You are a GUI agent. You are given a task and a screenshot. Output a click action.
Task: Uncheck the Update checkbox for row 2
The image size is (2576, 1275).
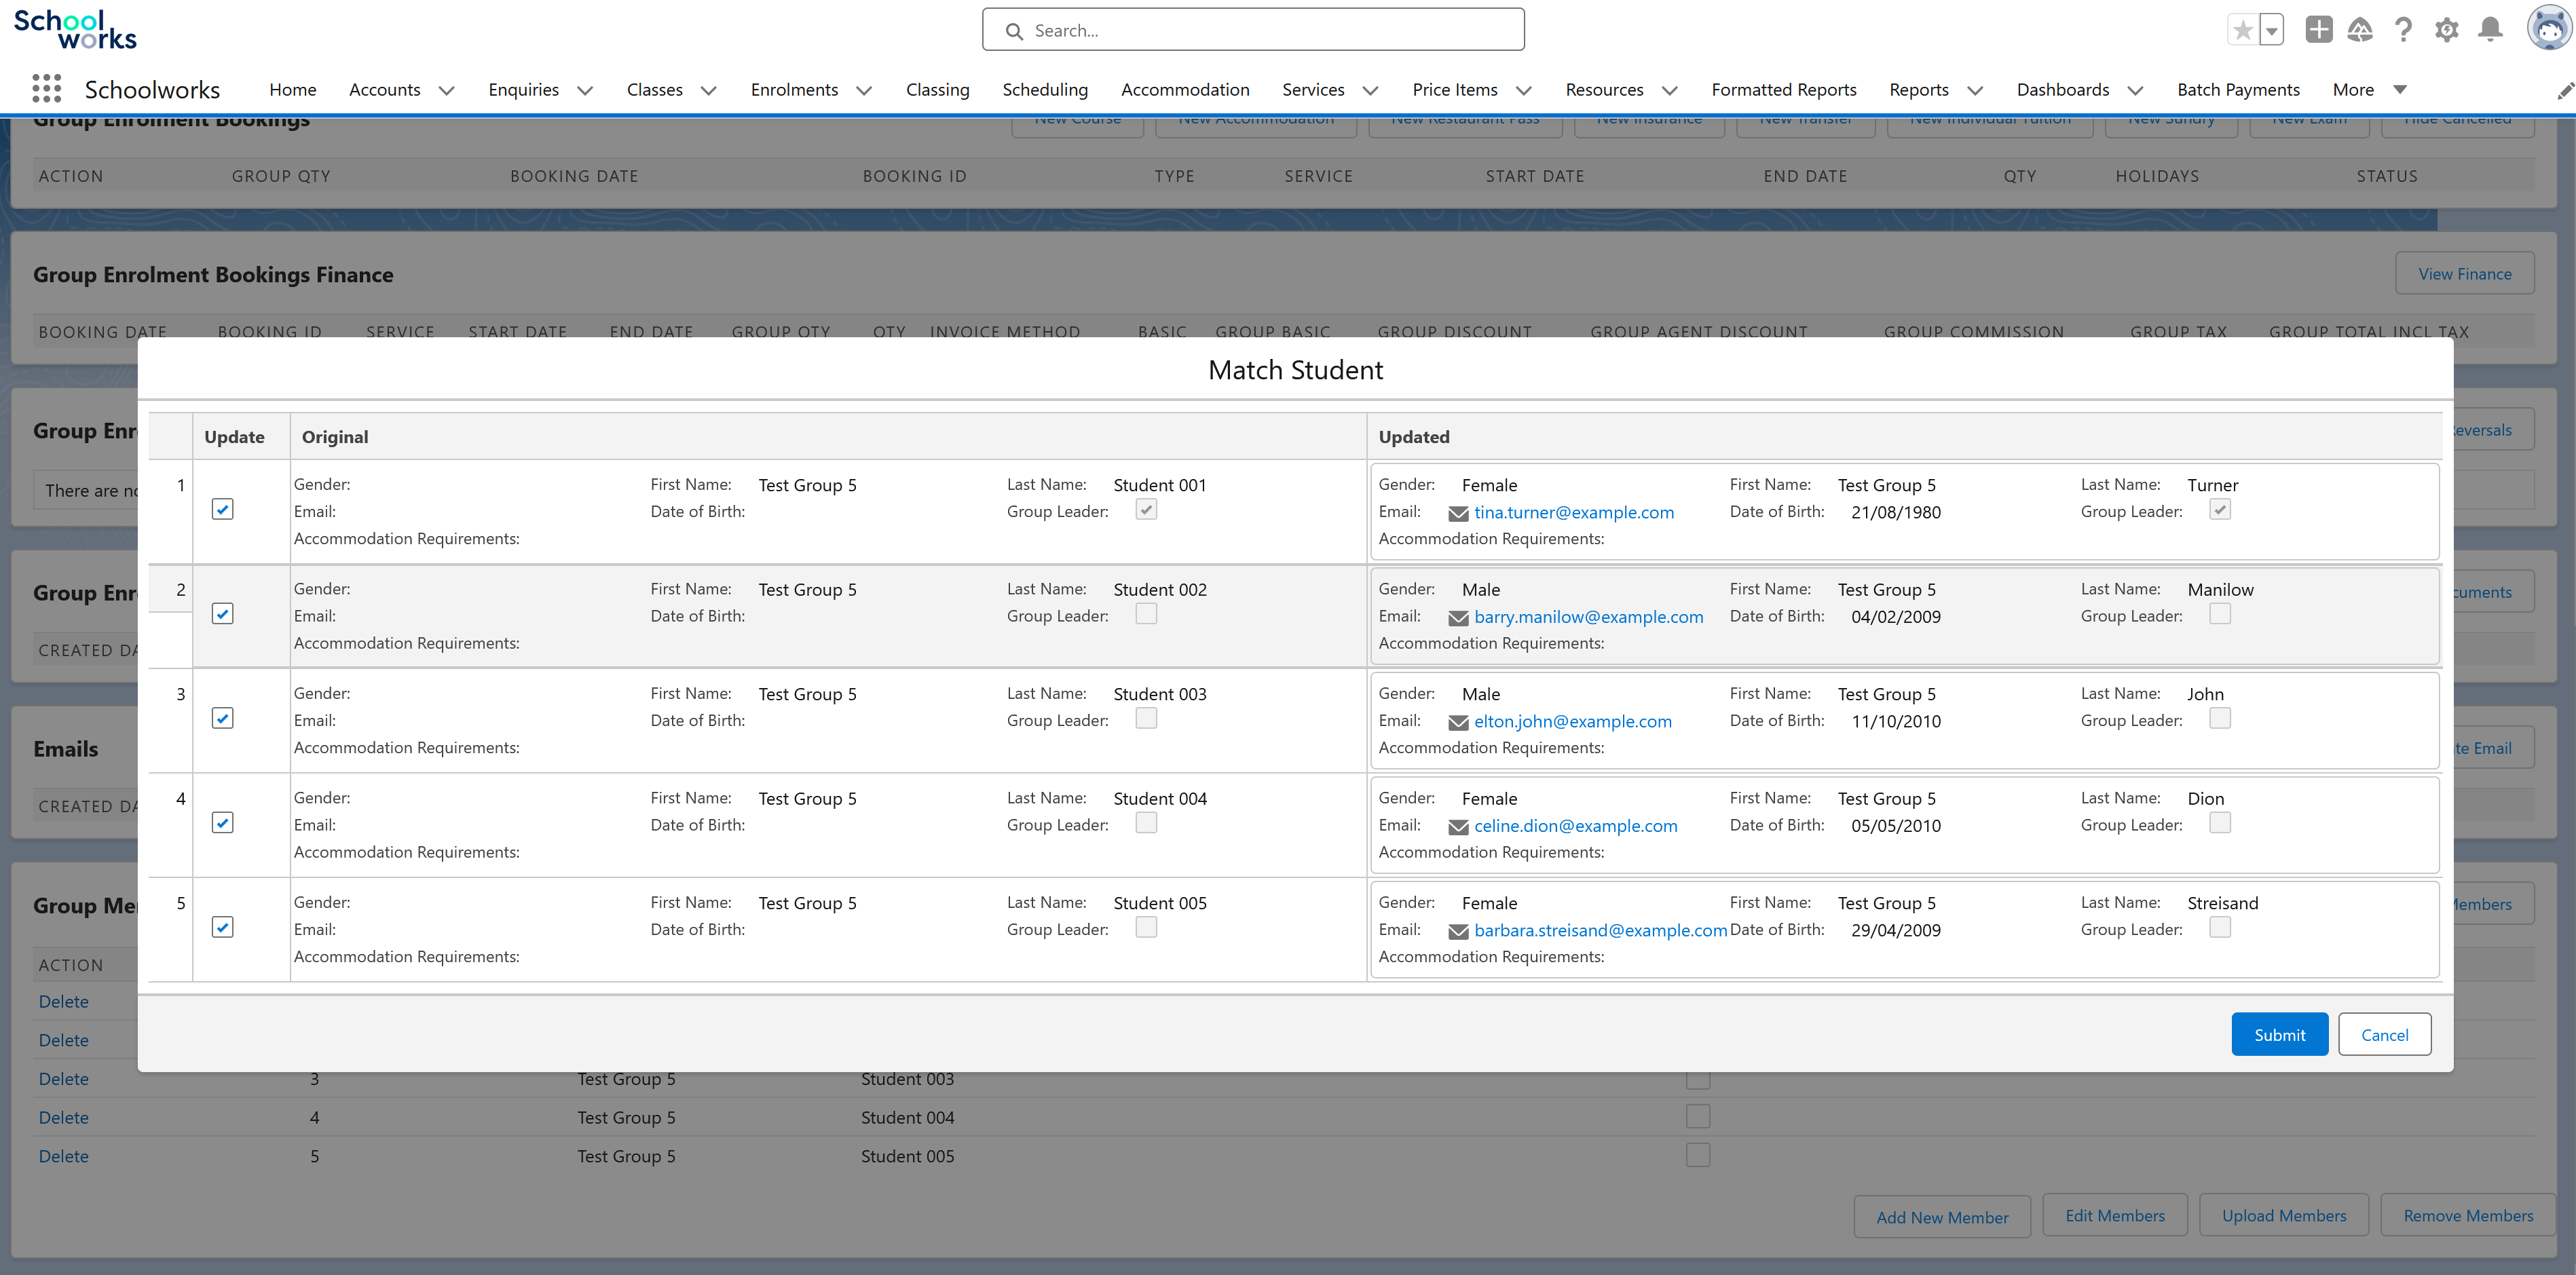223,614
